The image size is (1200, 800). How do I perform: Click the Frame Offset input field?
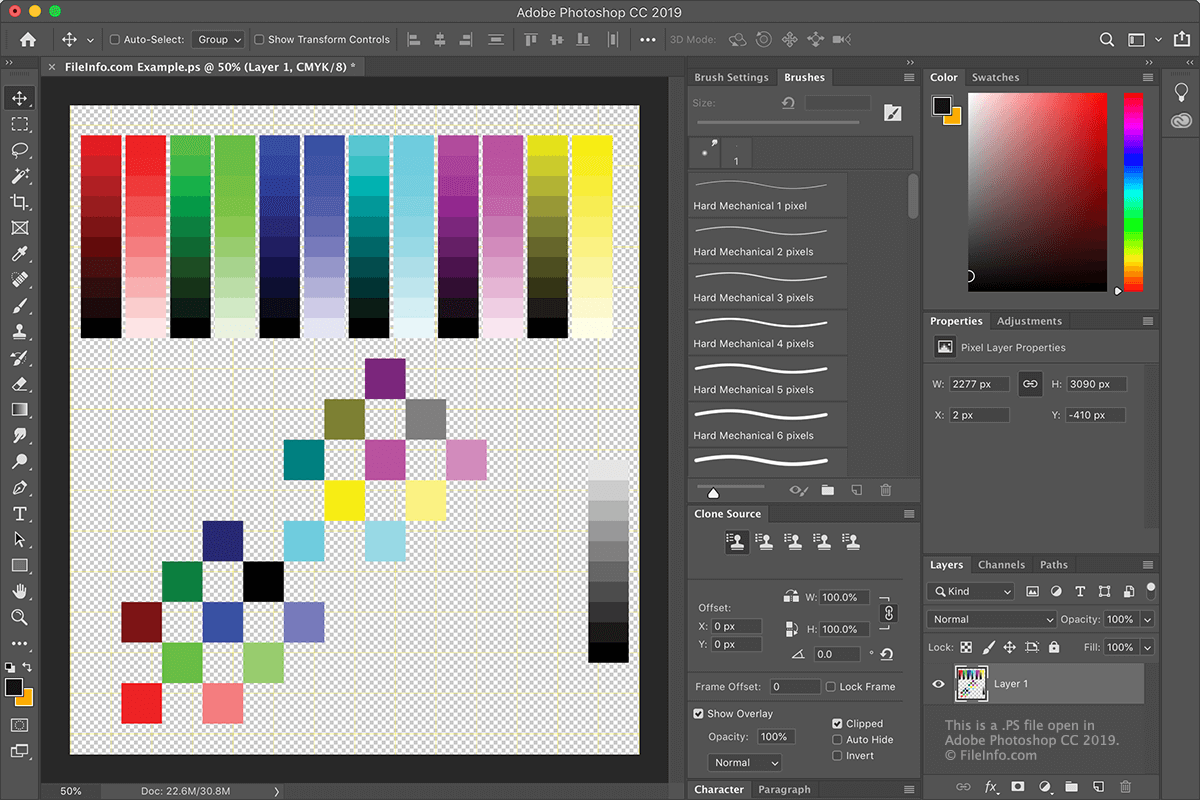pyautogui.click(x=795, y=687)
